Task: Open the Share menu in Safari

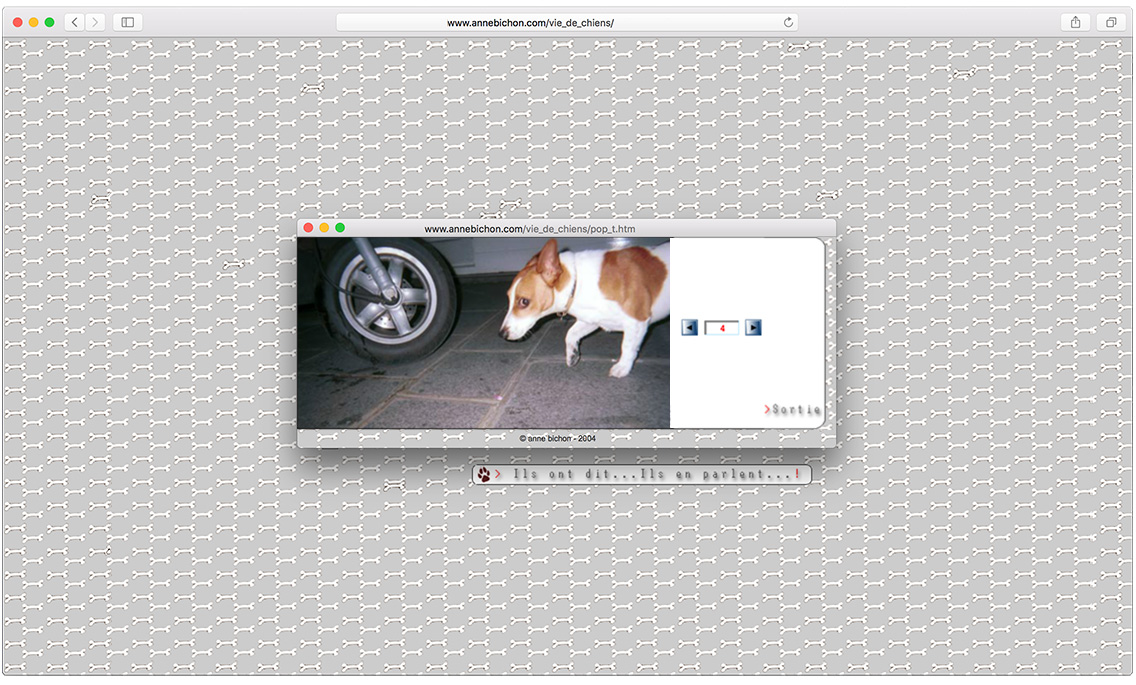Action: (x=1075, y=22)
